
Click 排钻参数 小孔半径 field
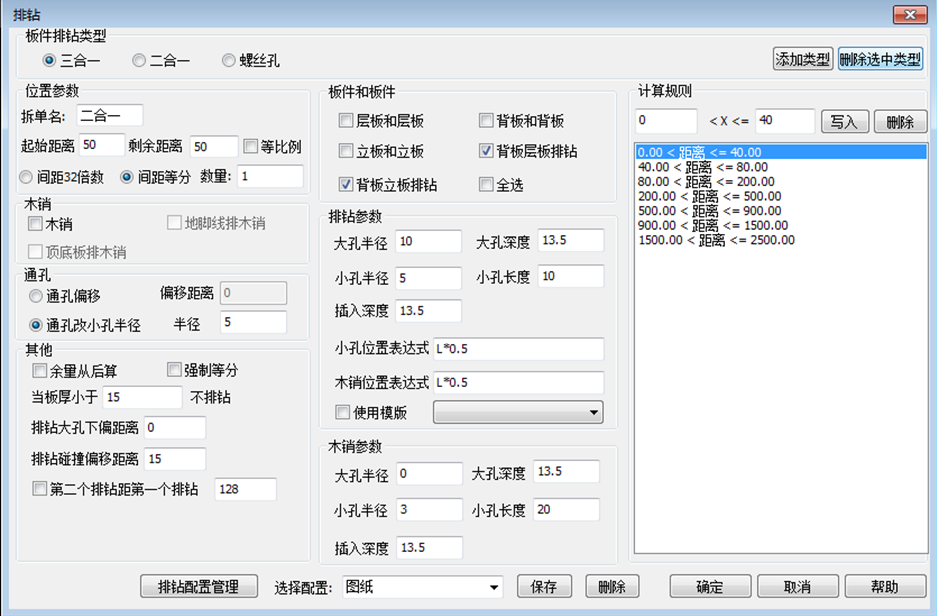[x=428, y=278]
